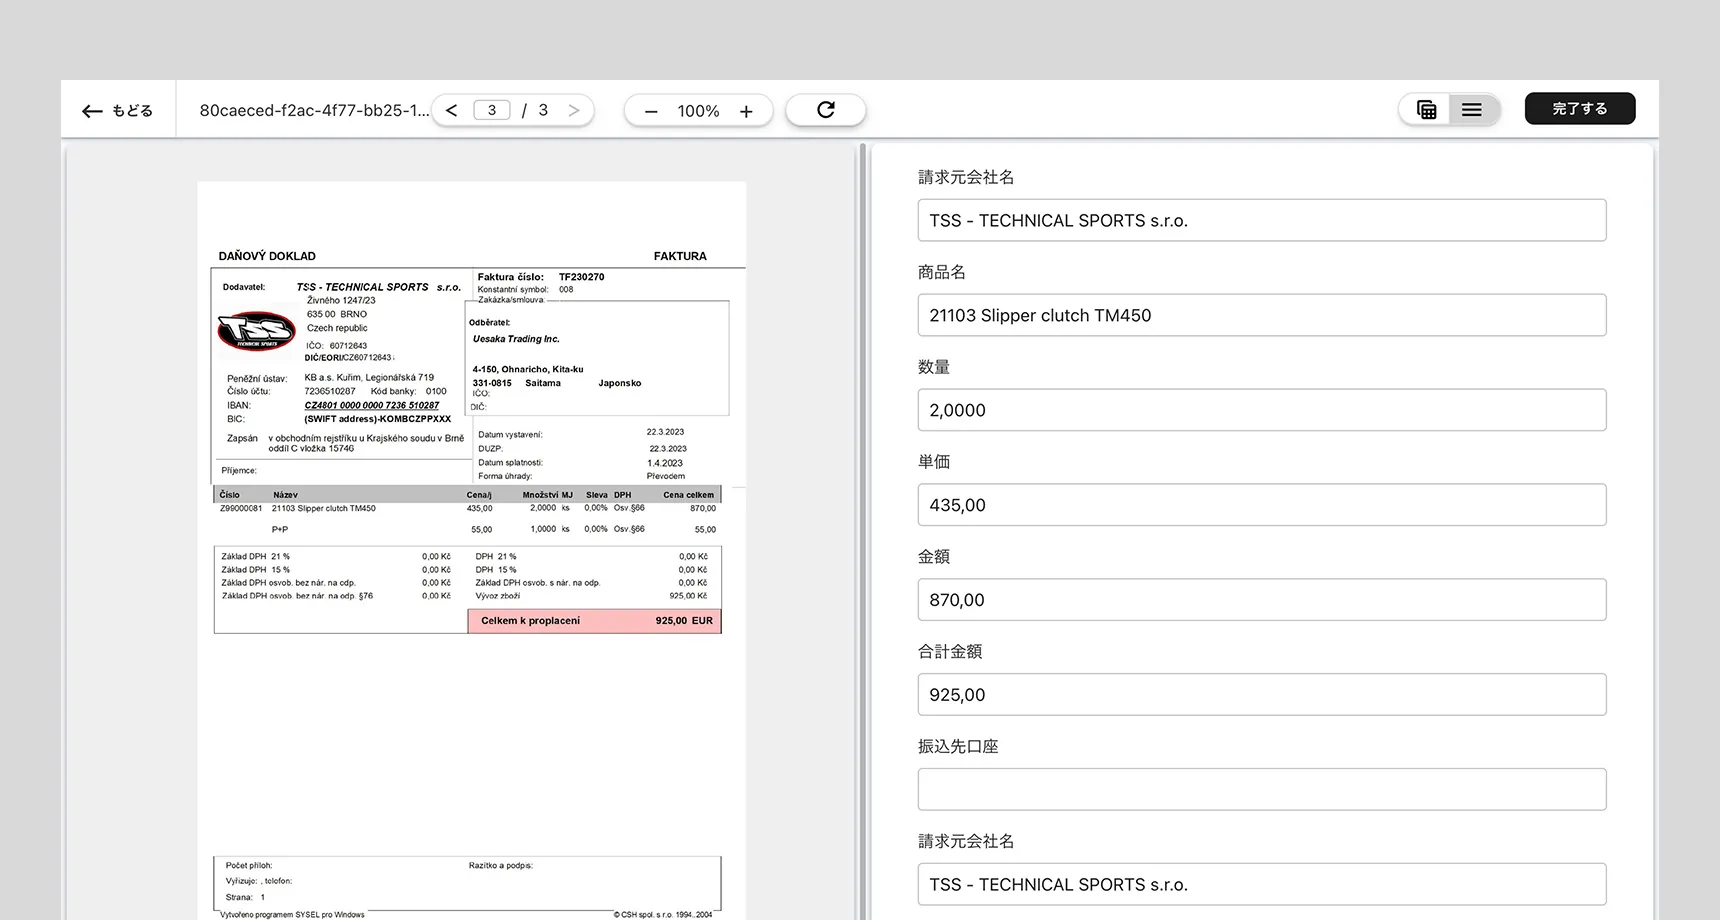Viewport: 1720px width, 920px height.
Task: Switch to table view icon
Action: tap(1427, 110)
